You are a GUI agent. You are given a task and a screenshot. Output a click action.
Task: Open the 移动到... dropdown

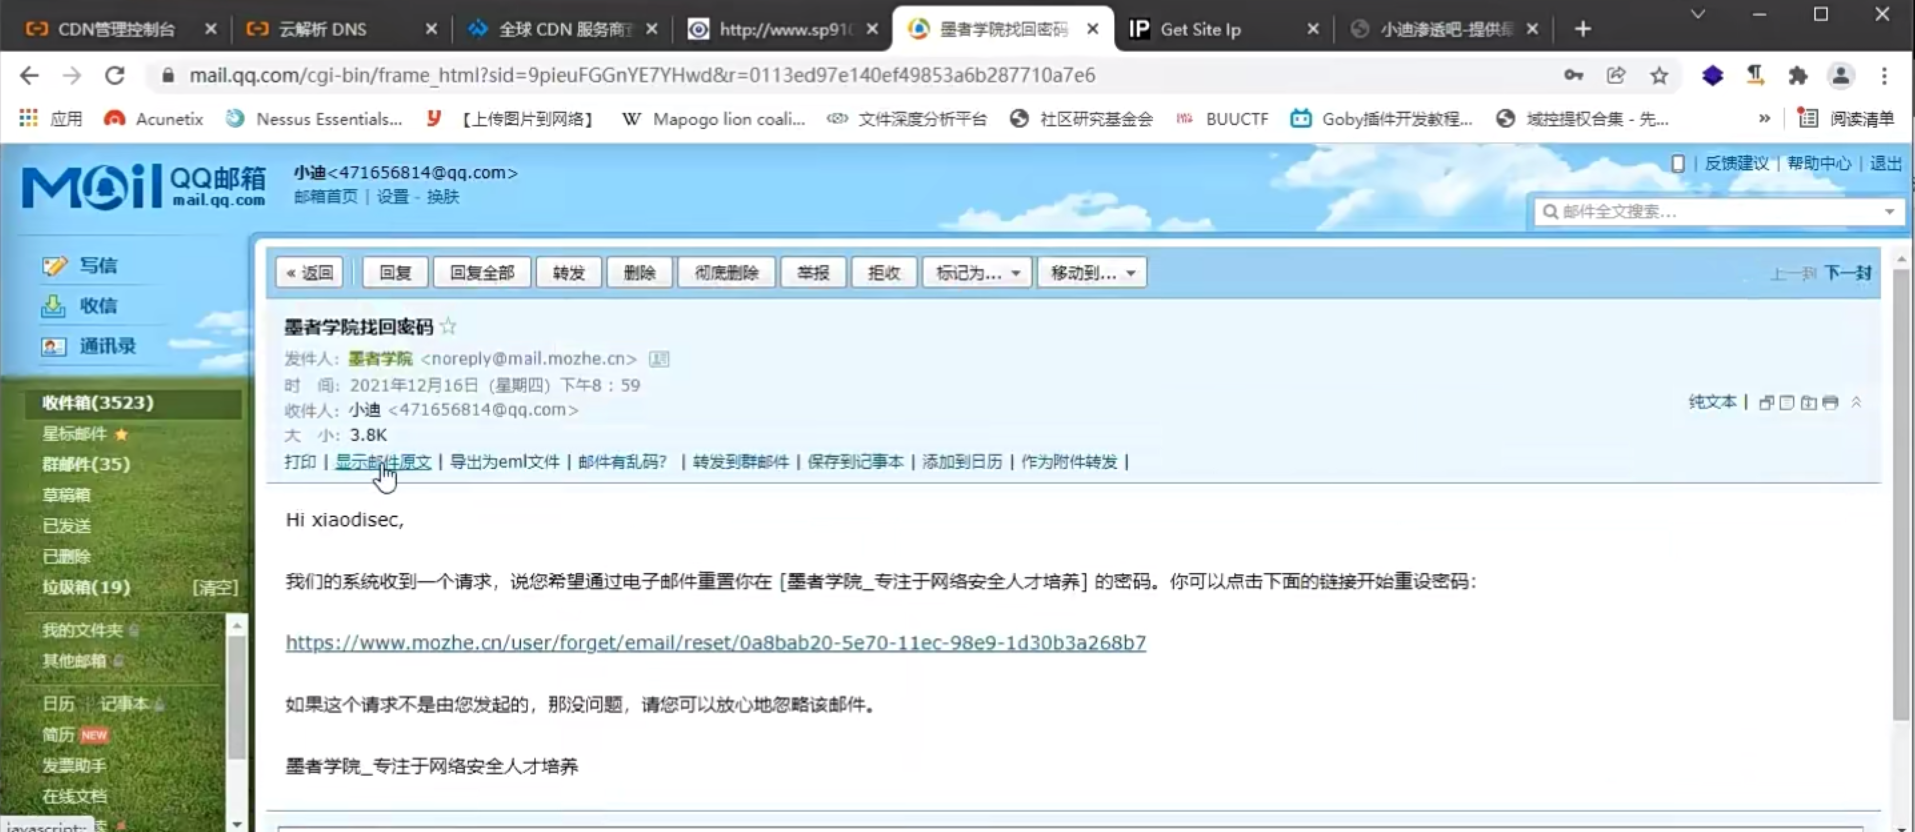click(x=1092, y=273)
